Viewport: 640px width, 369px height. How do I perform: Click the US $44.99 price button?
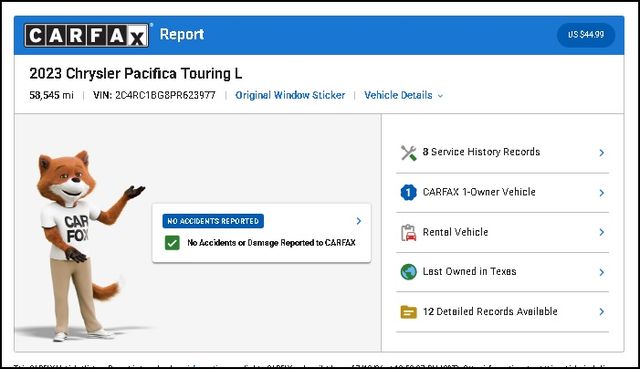tap(586, 35)
